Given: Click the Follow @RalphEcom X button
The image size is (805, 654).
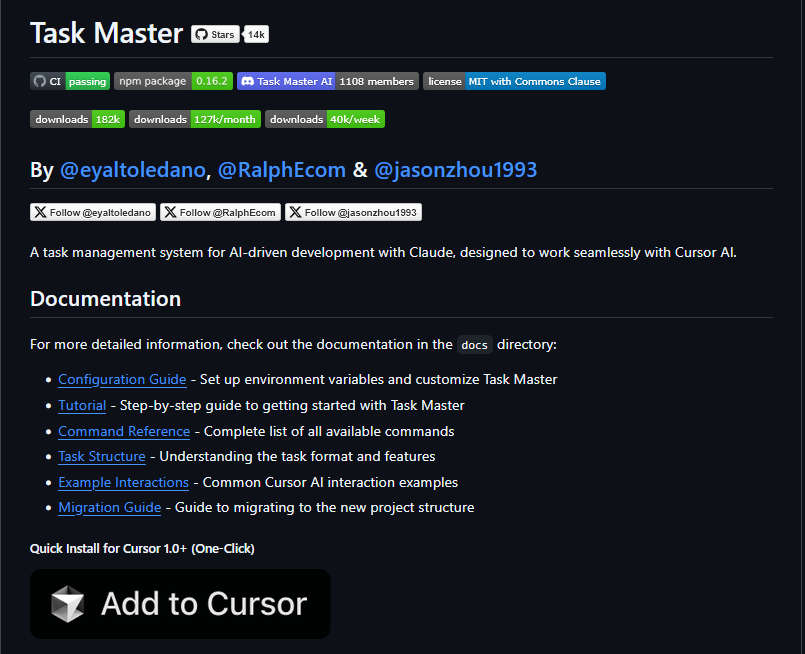Looking at the screenshot, I should (220, 212).
